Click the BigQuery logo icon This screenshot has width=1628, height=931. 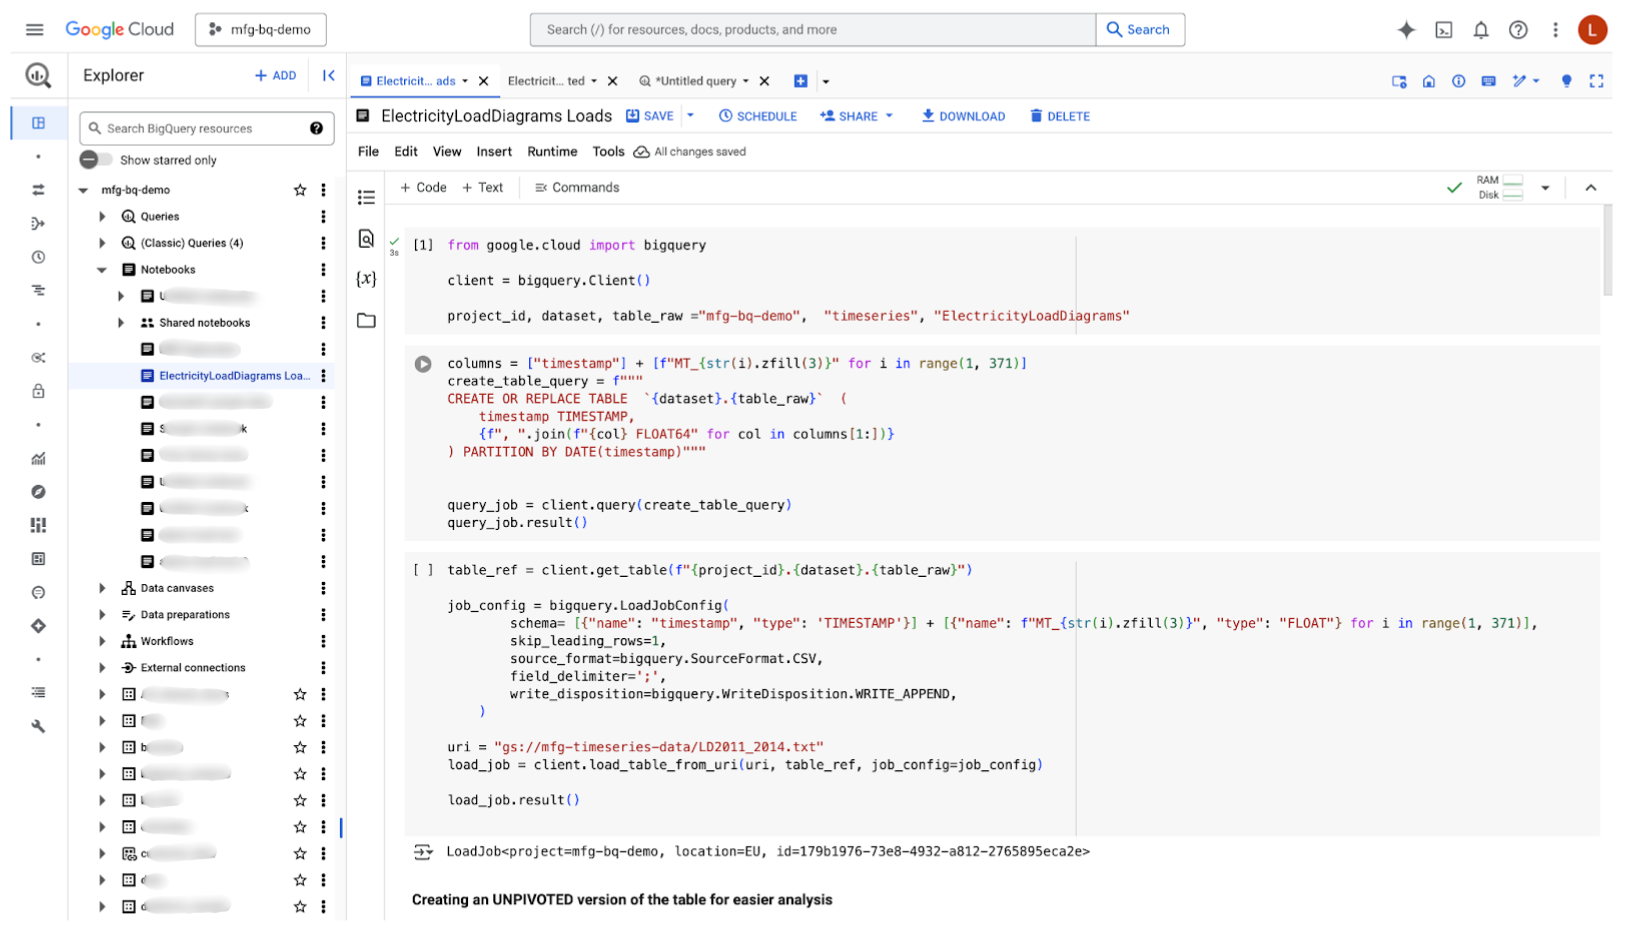[38, 75]
